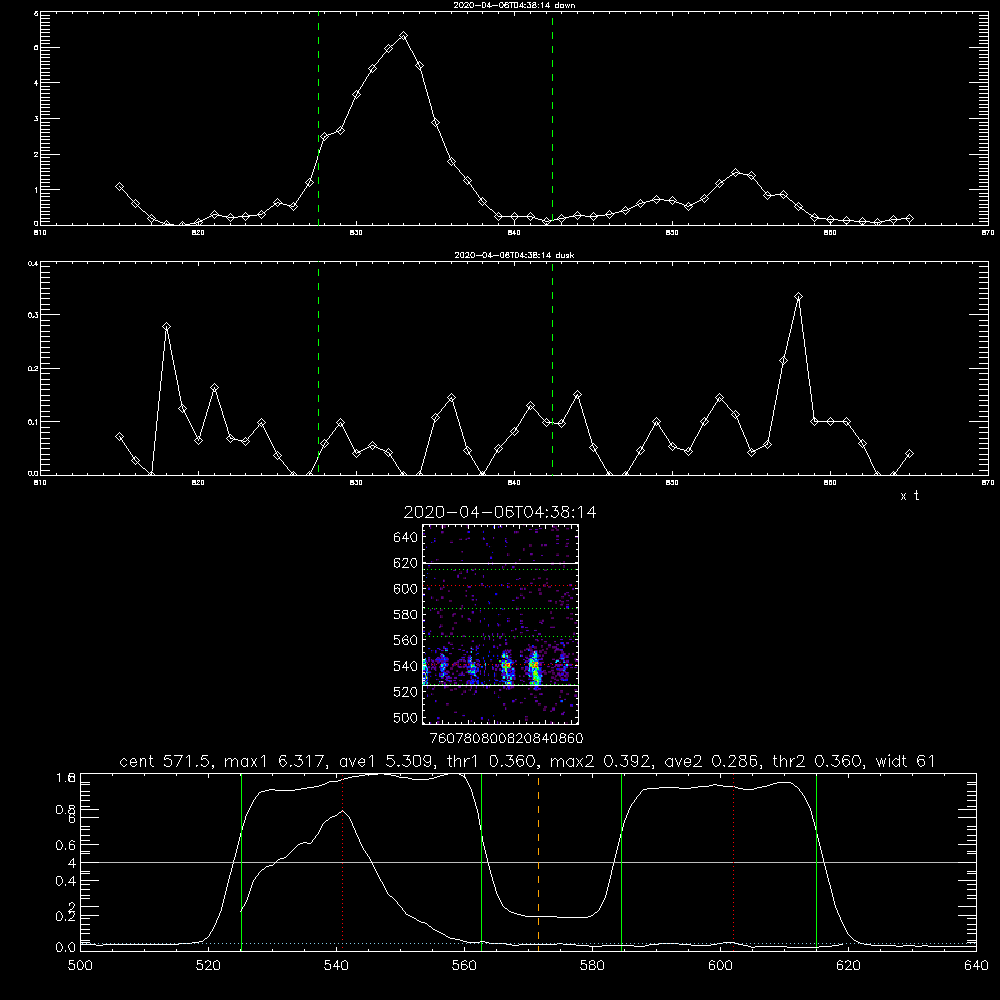Click the dusk peak marker near 818

pos(166,327)
